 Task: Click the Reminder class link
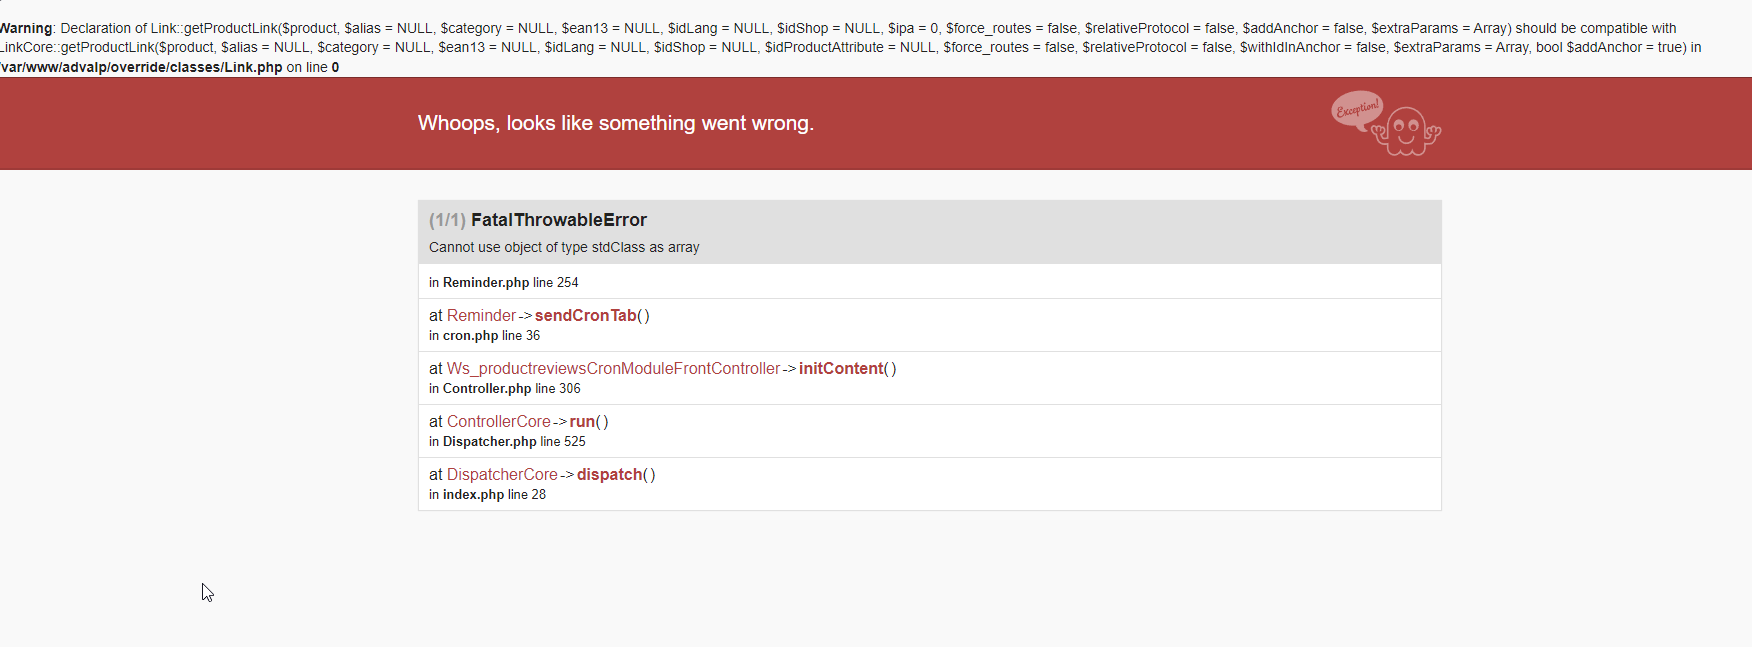(x=481, y=316)
